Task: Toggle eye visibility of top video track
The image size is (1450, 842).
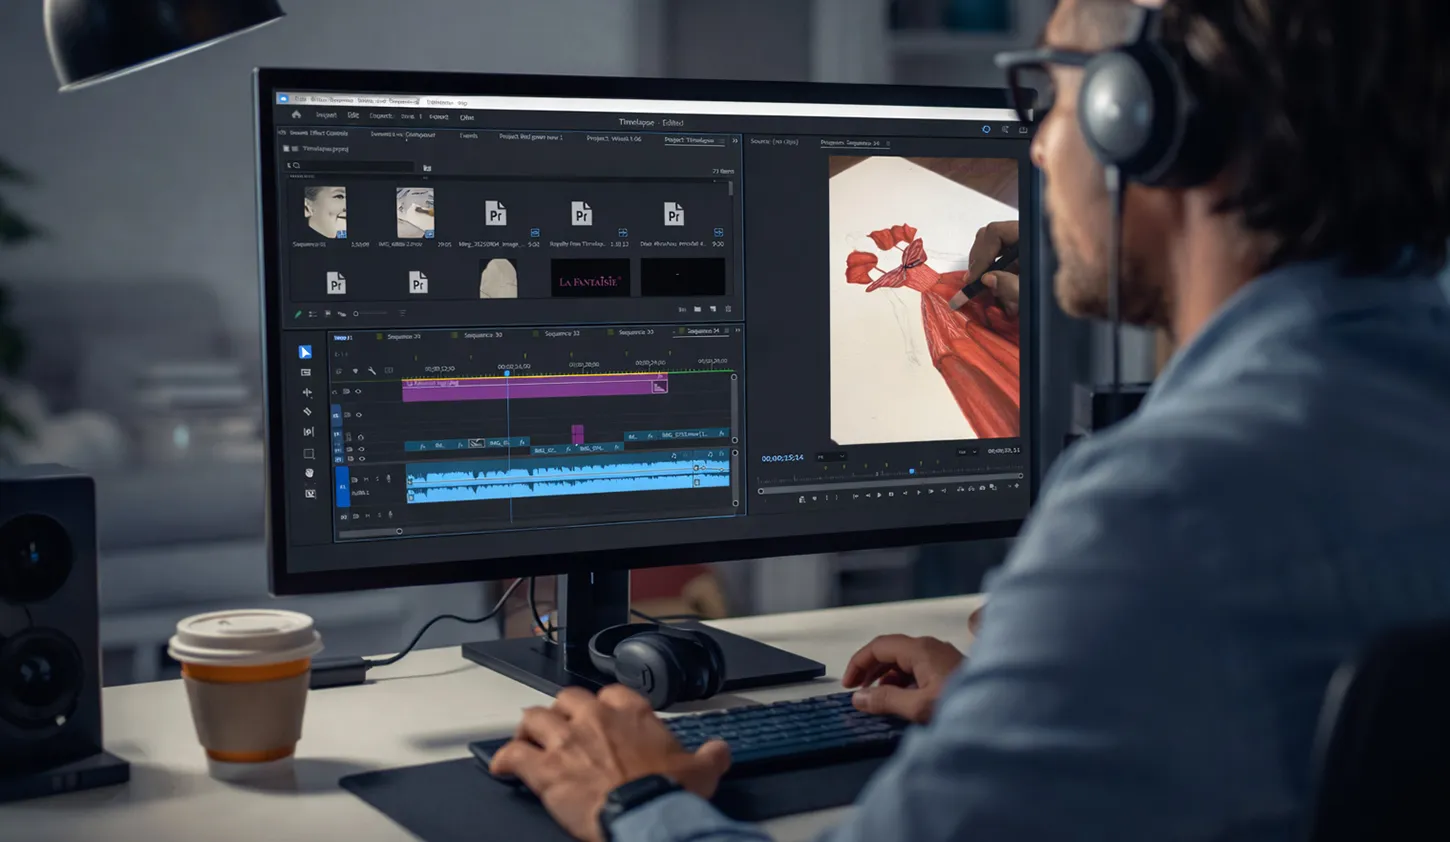Action: pos(358,391)
